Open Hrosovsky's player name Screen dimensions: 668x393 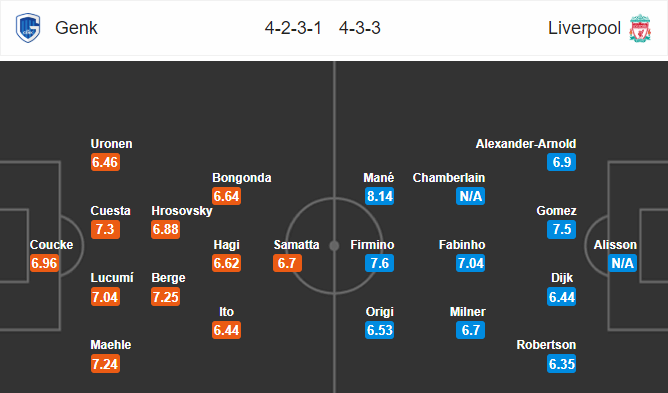[182, 211]
